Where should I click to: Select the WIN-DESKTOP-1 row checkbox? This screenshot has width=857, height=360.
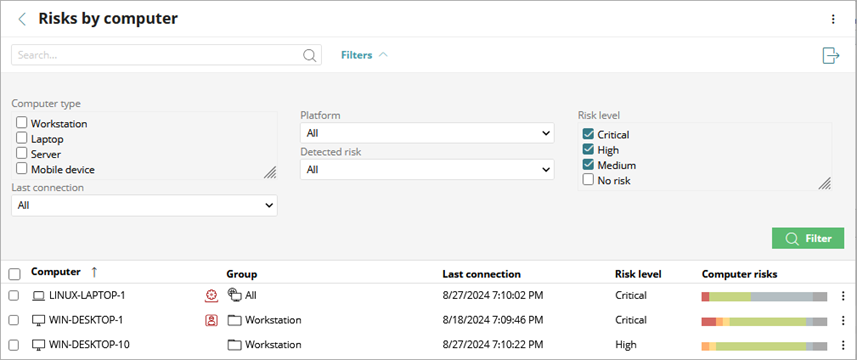coord(14,321)
